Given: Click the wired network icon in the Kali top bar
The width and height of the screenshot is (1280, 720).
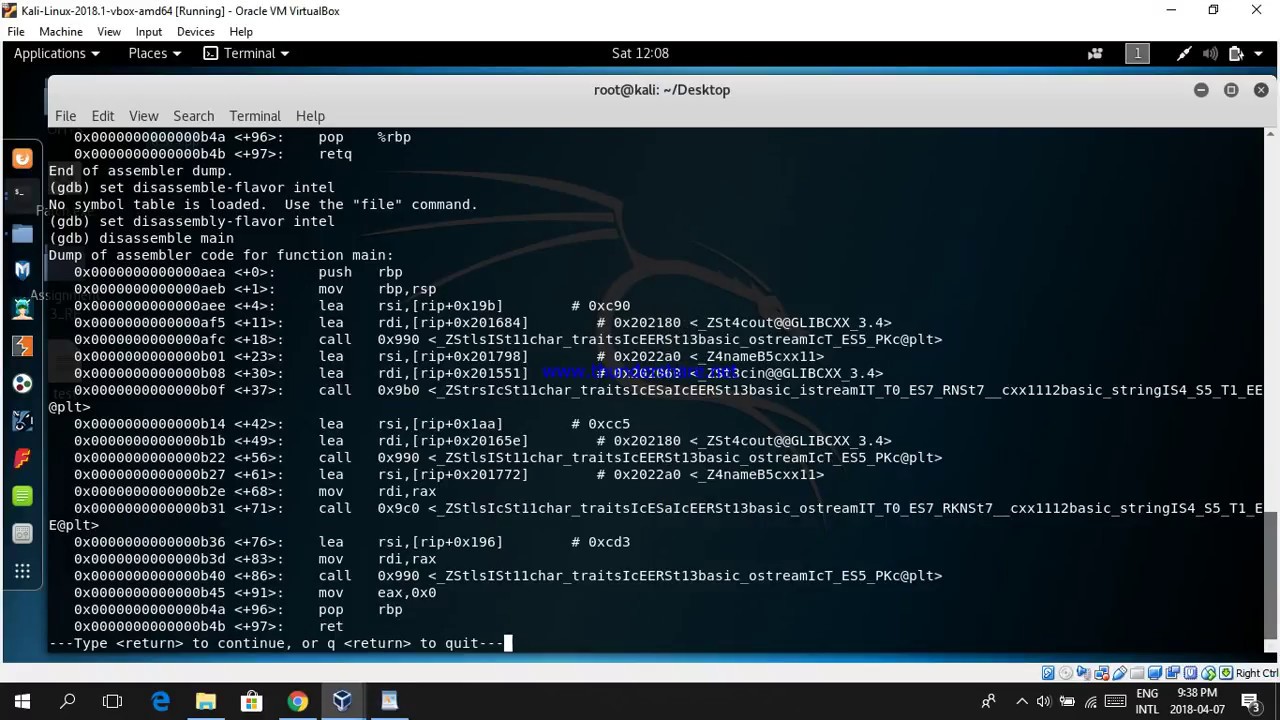Looking at the screenshot, I should [1184, 53].
